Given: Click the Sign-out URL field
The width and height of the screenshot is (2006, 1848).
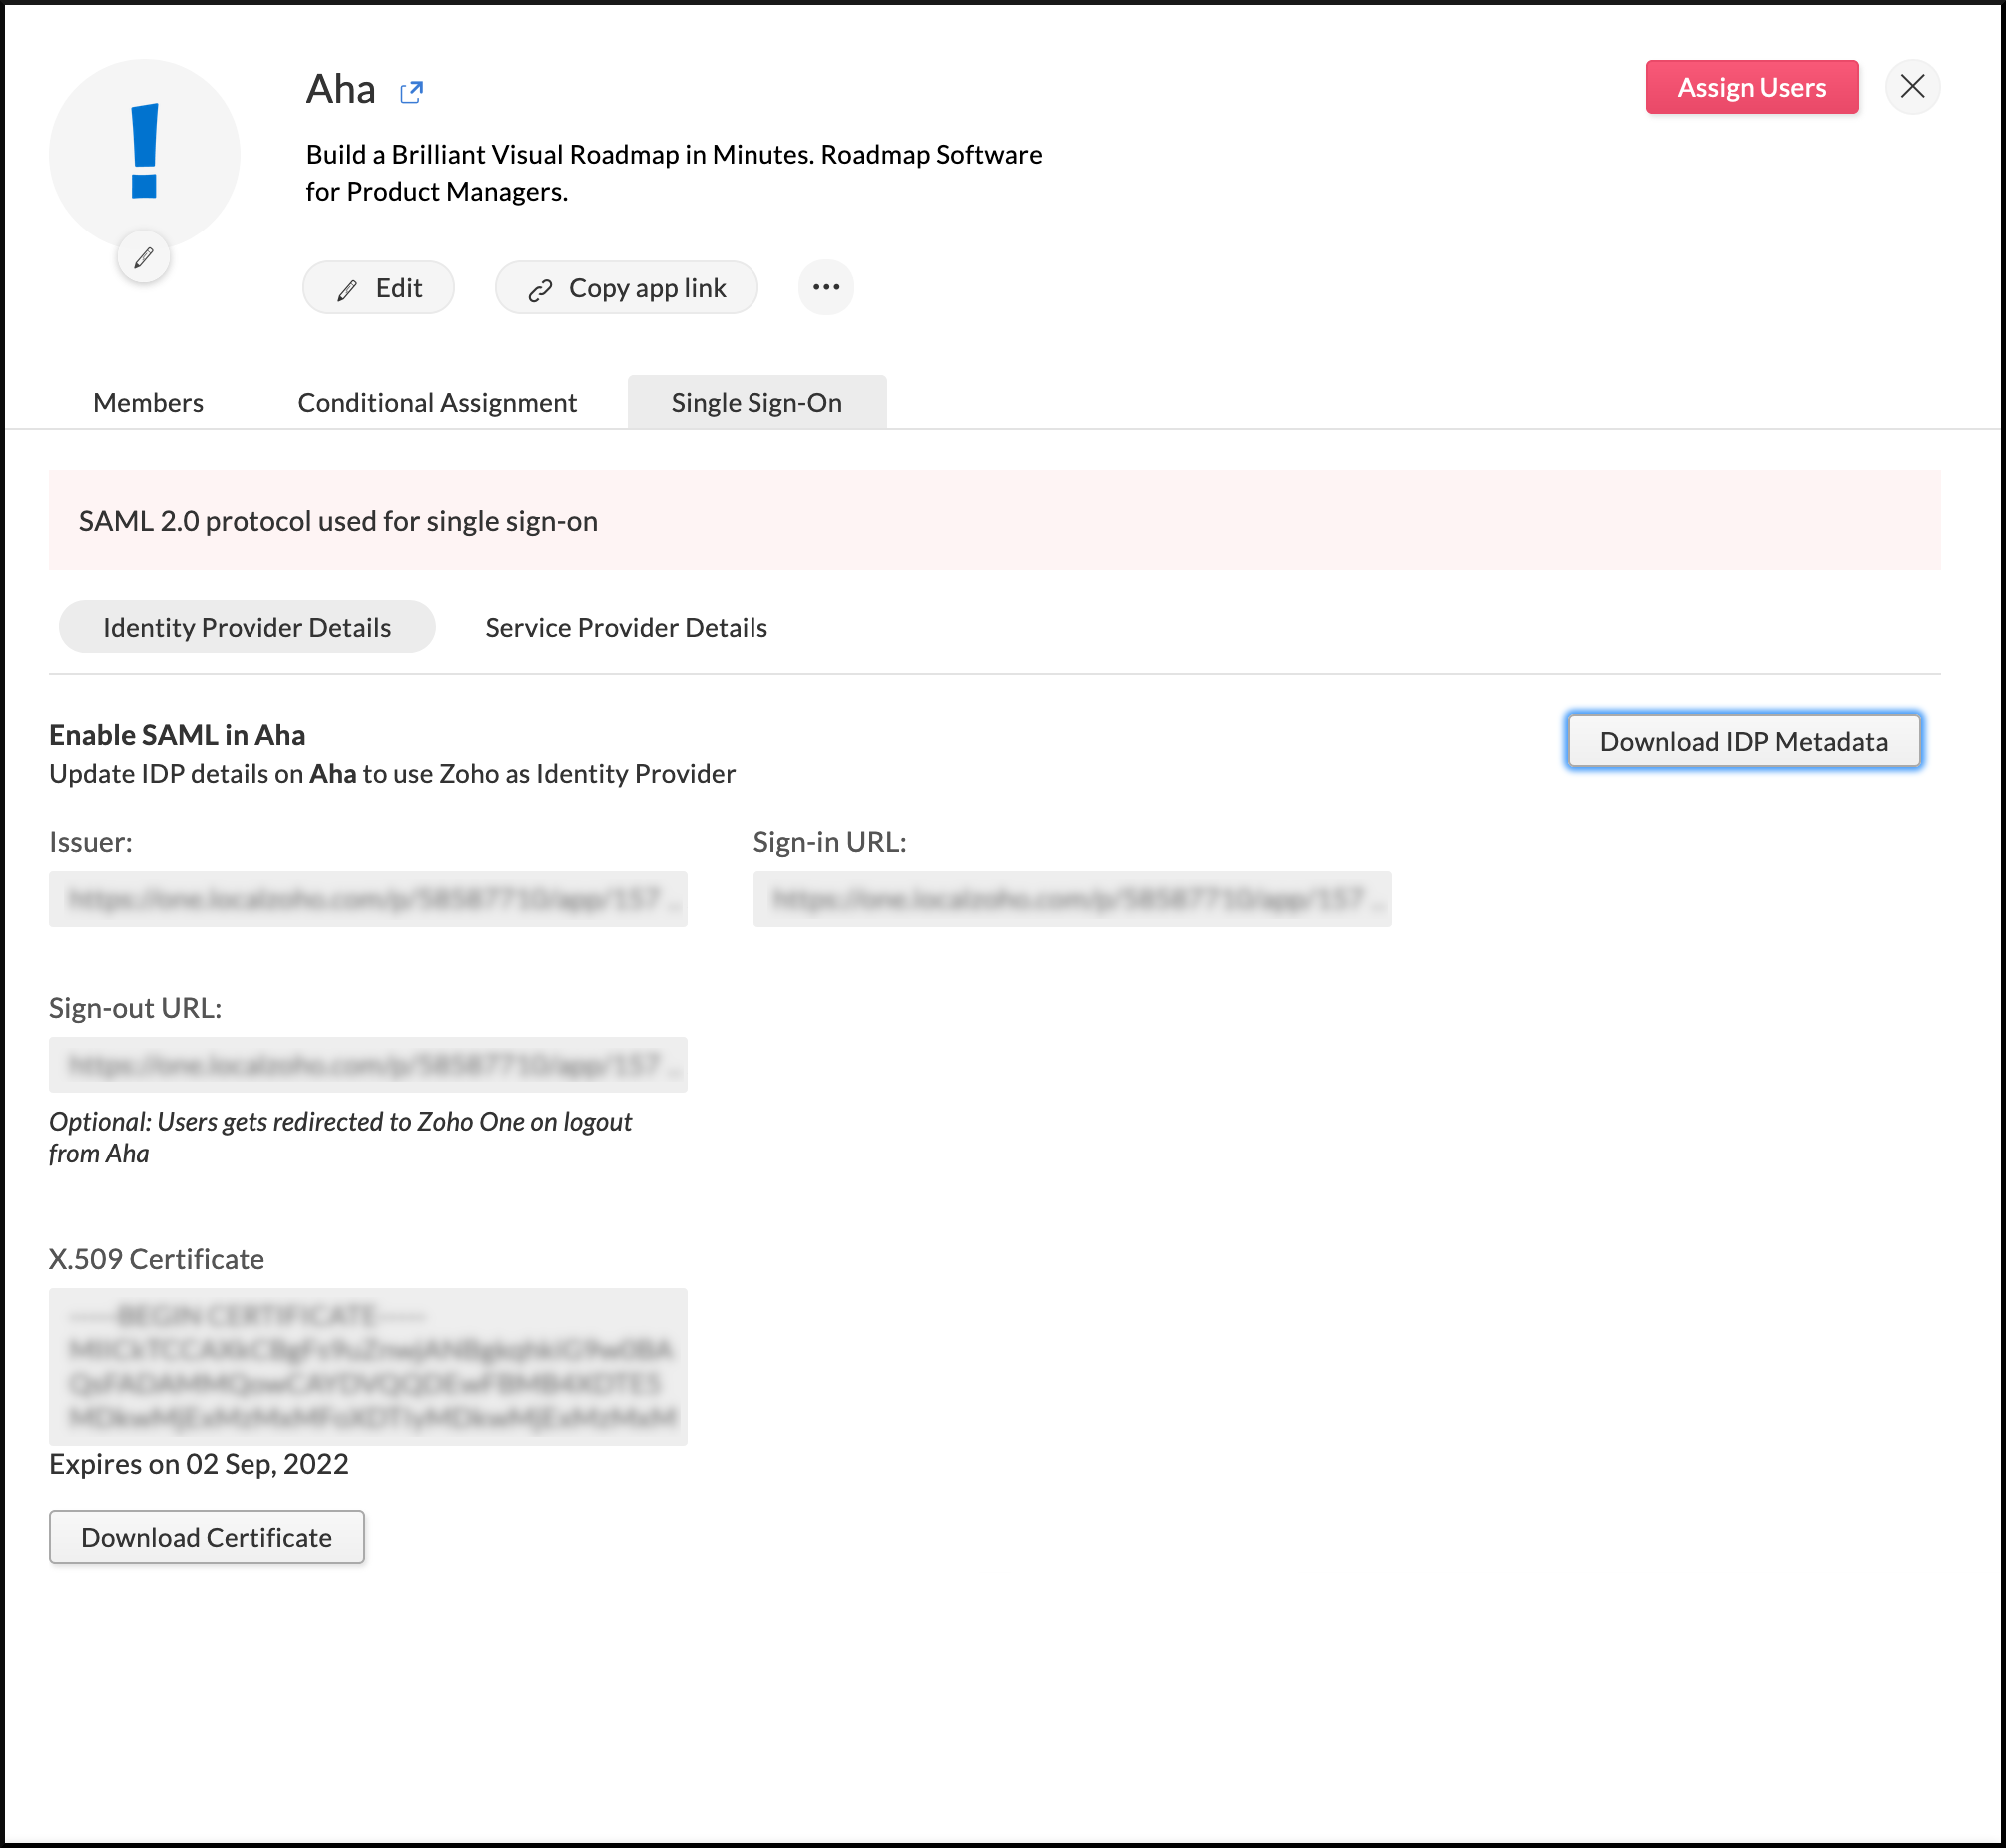Looking at the screenshot, I should [368, 1064].
